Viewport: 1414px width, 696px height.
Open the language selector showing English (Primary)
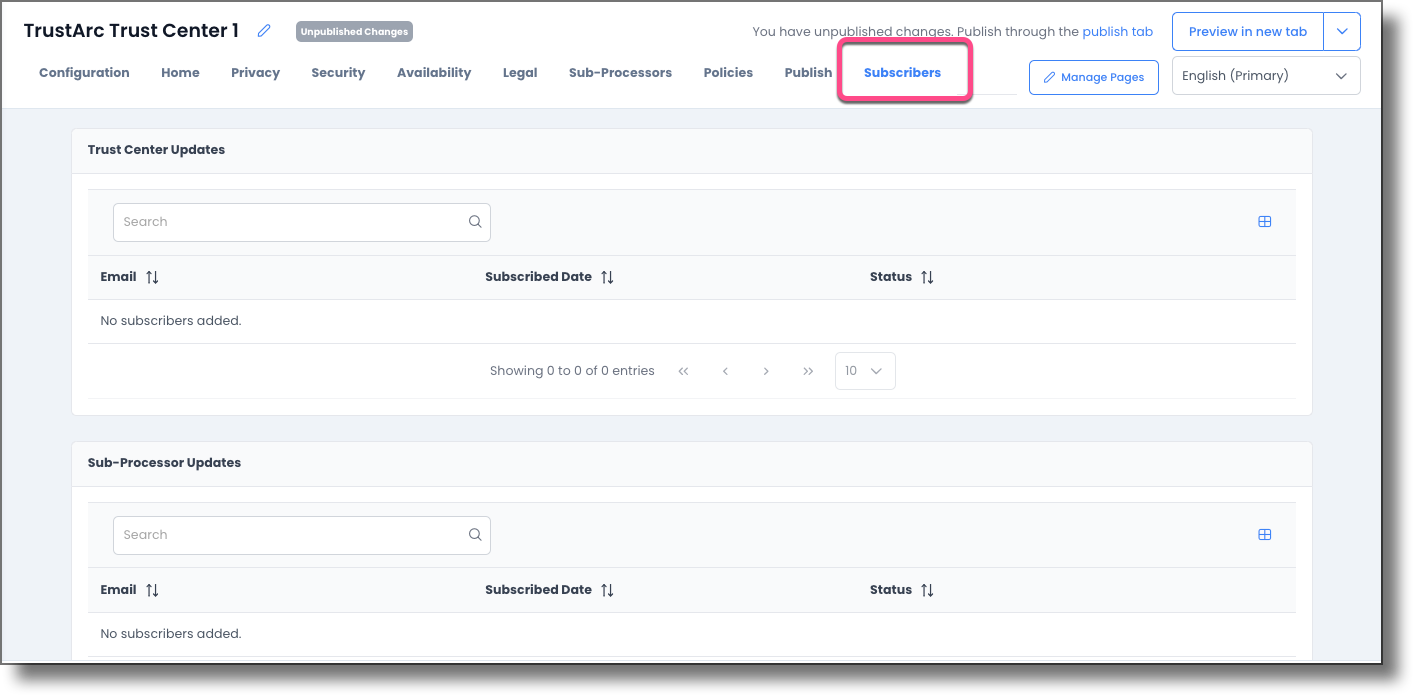point(1265,75)
